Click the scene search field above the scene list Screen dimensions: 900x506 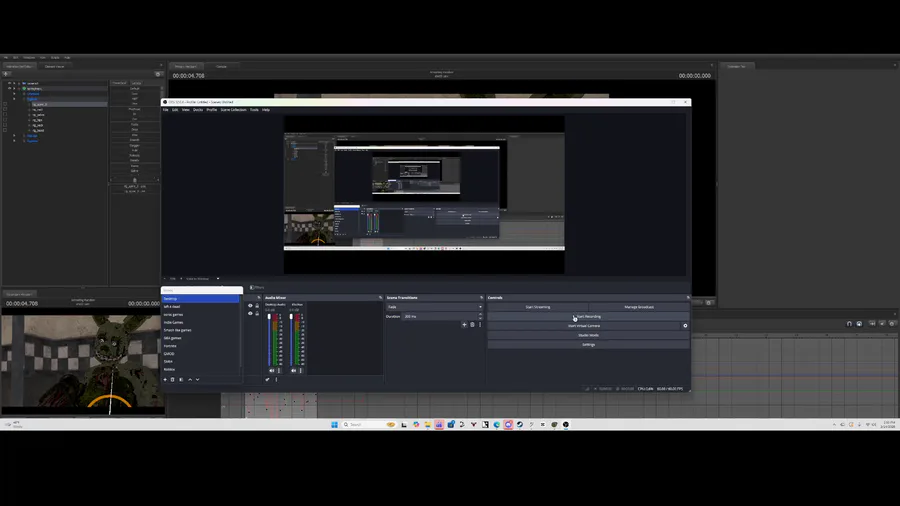[201, 290]
